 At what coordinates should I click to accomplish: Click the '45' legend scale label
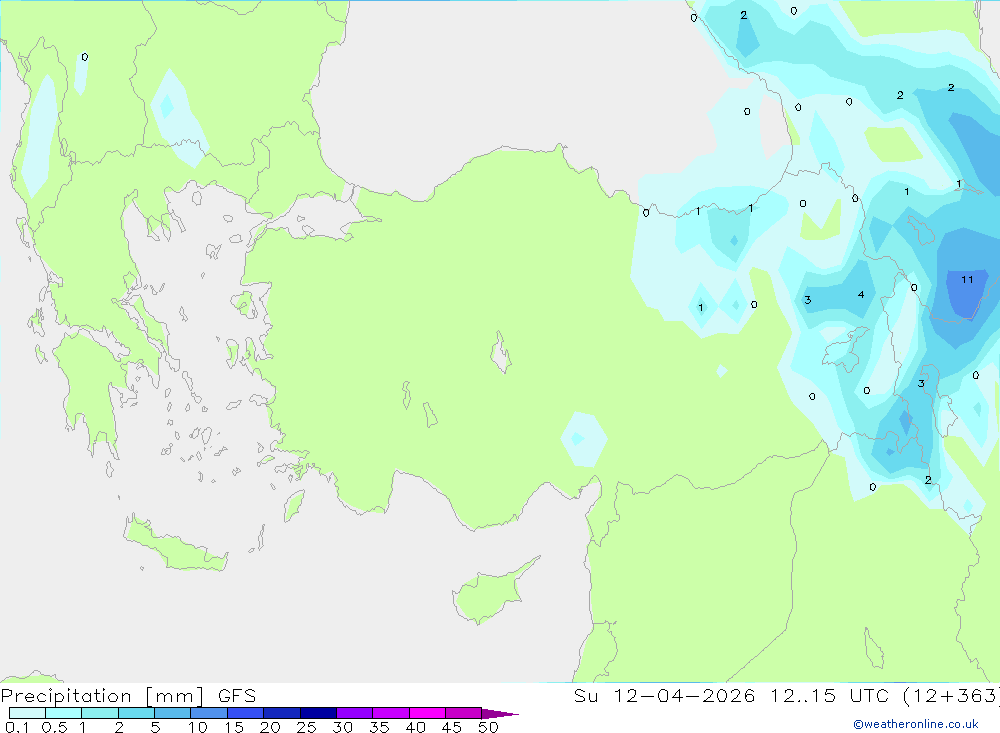(x=452, y=727)
